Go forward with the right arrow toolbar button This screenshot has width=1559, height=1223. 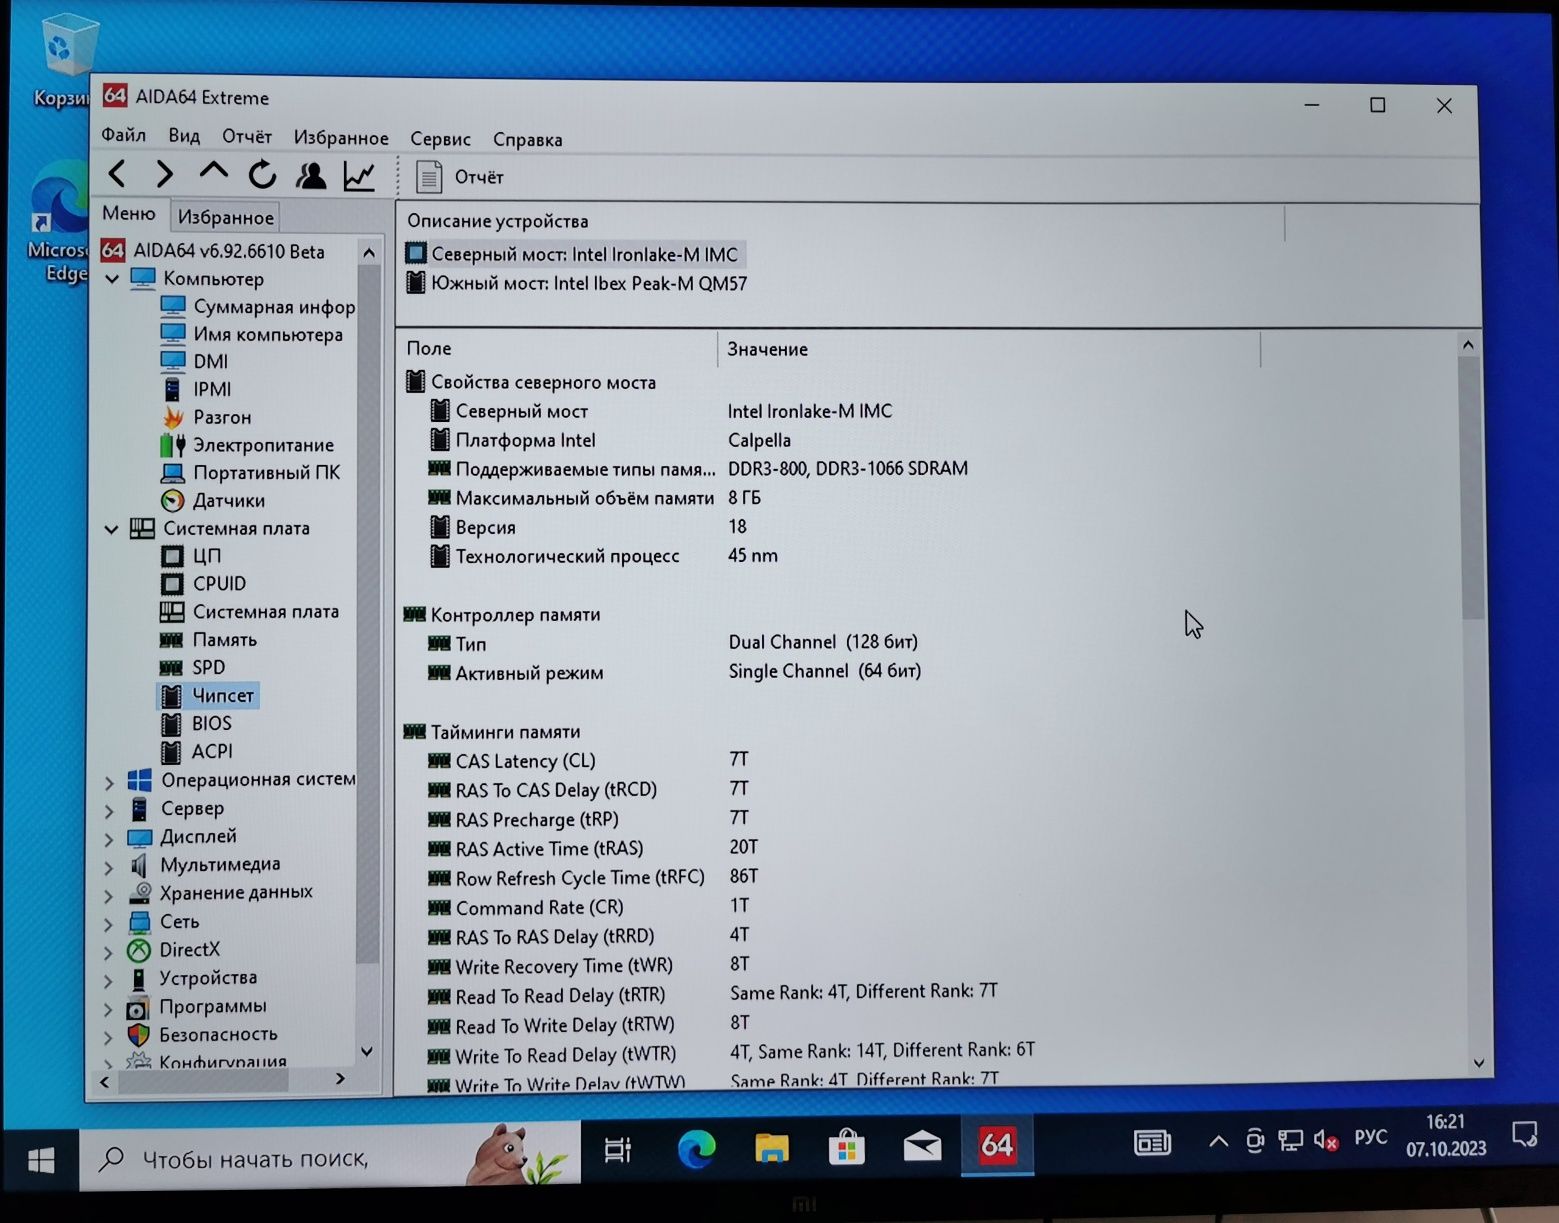[x=164, y=174]
